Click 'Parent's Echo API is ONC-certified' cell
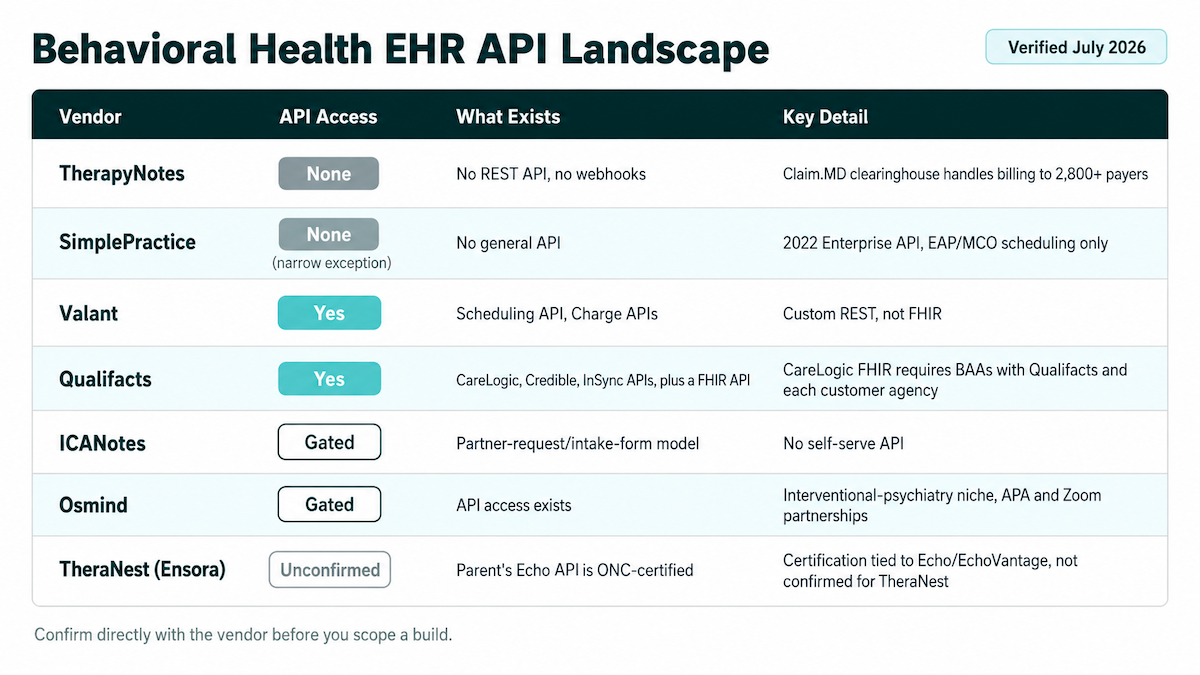This screenshot has height=675, width=1200. pos(575,570)
